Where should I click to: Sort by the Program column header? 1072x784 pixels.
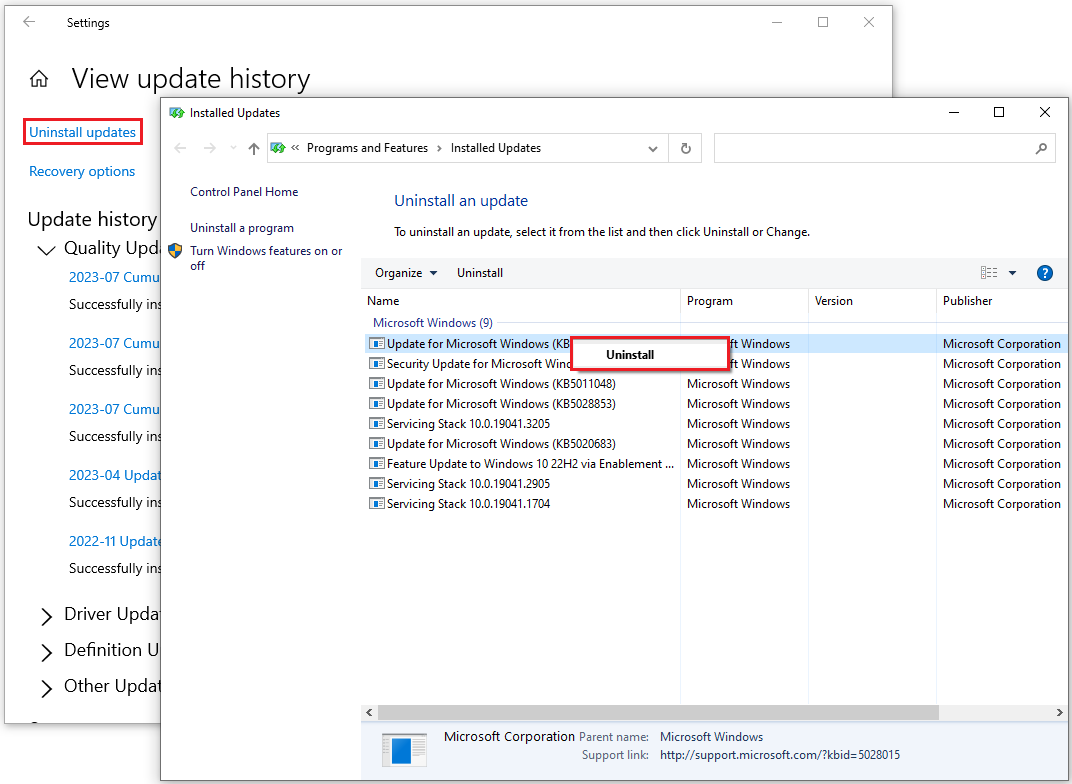pyautogui.click(x=745, y=301)
